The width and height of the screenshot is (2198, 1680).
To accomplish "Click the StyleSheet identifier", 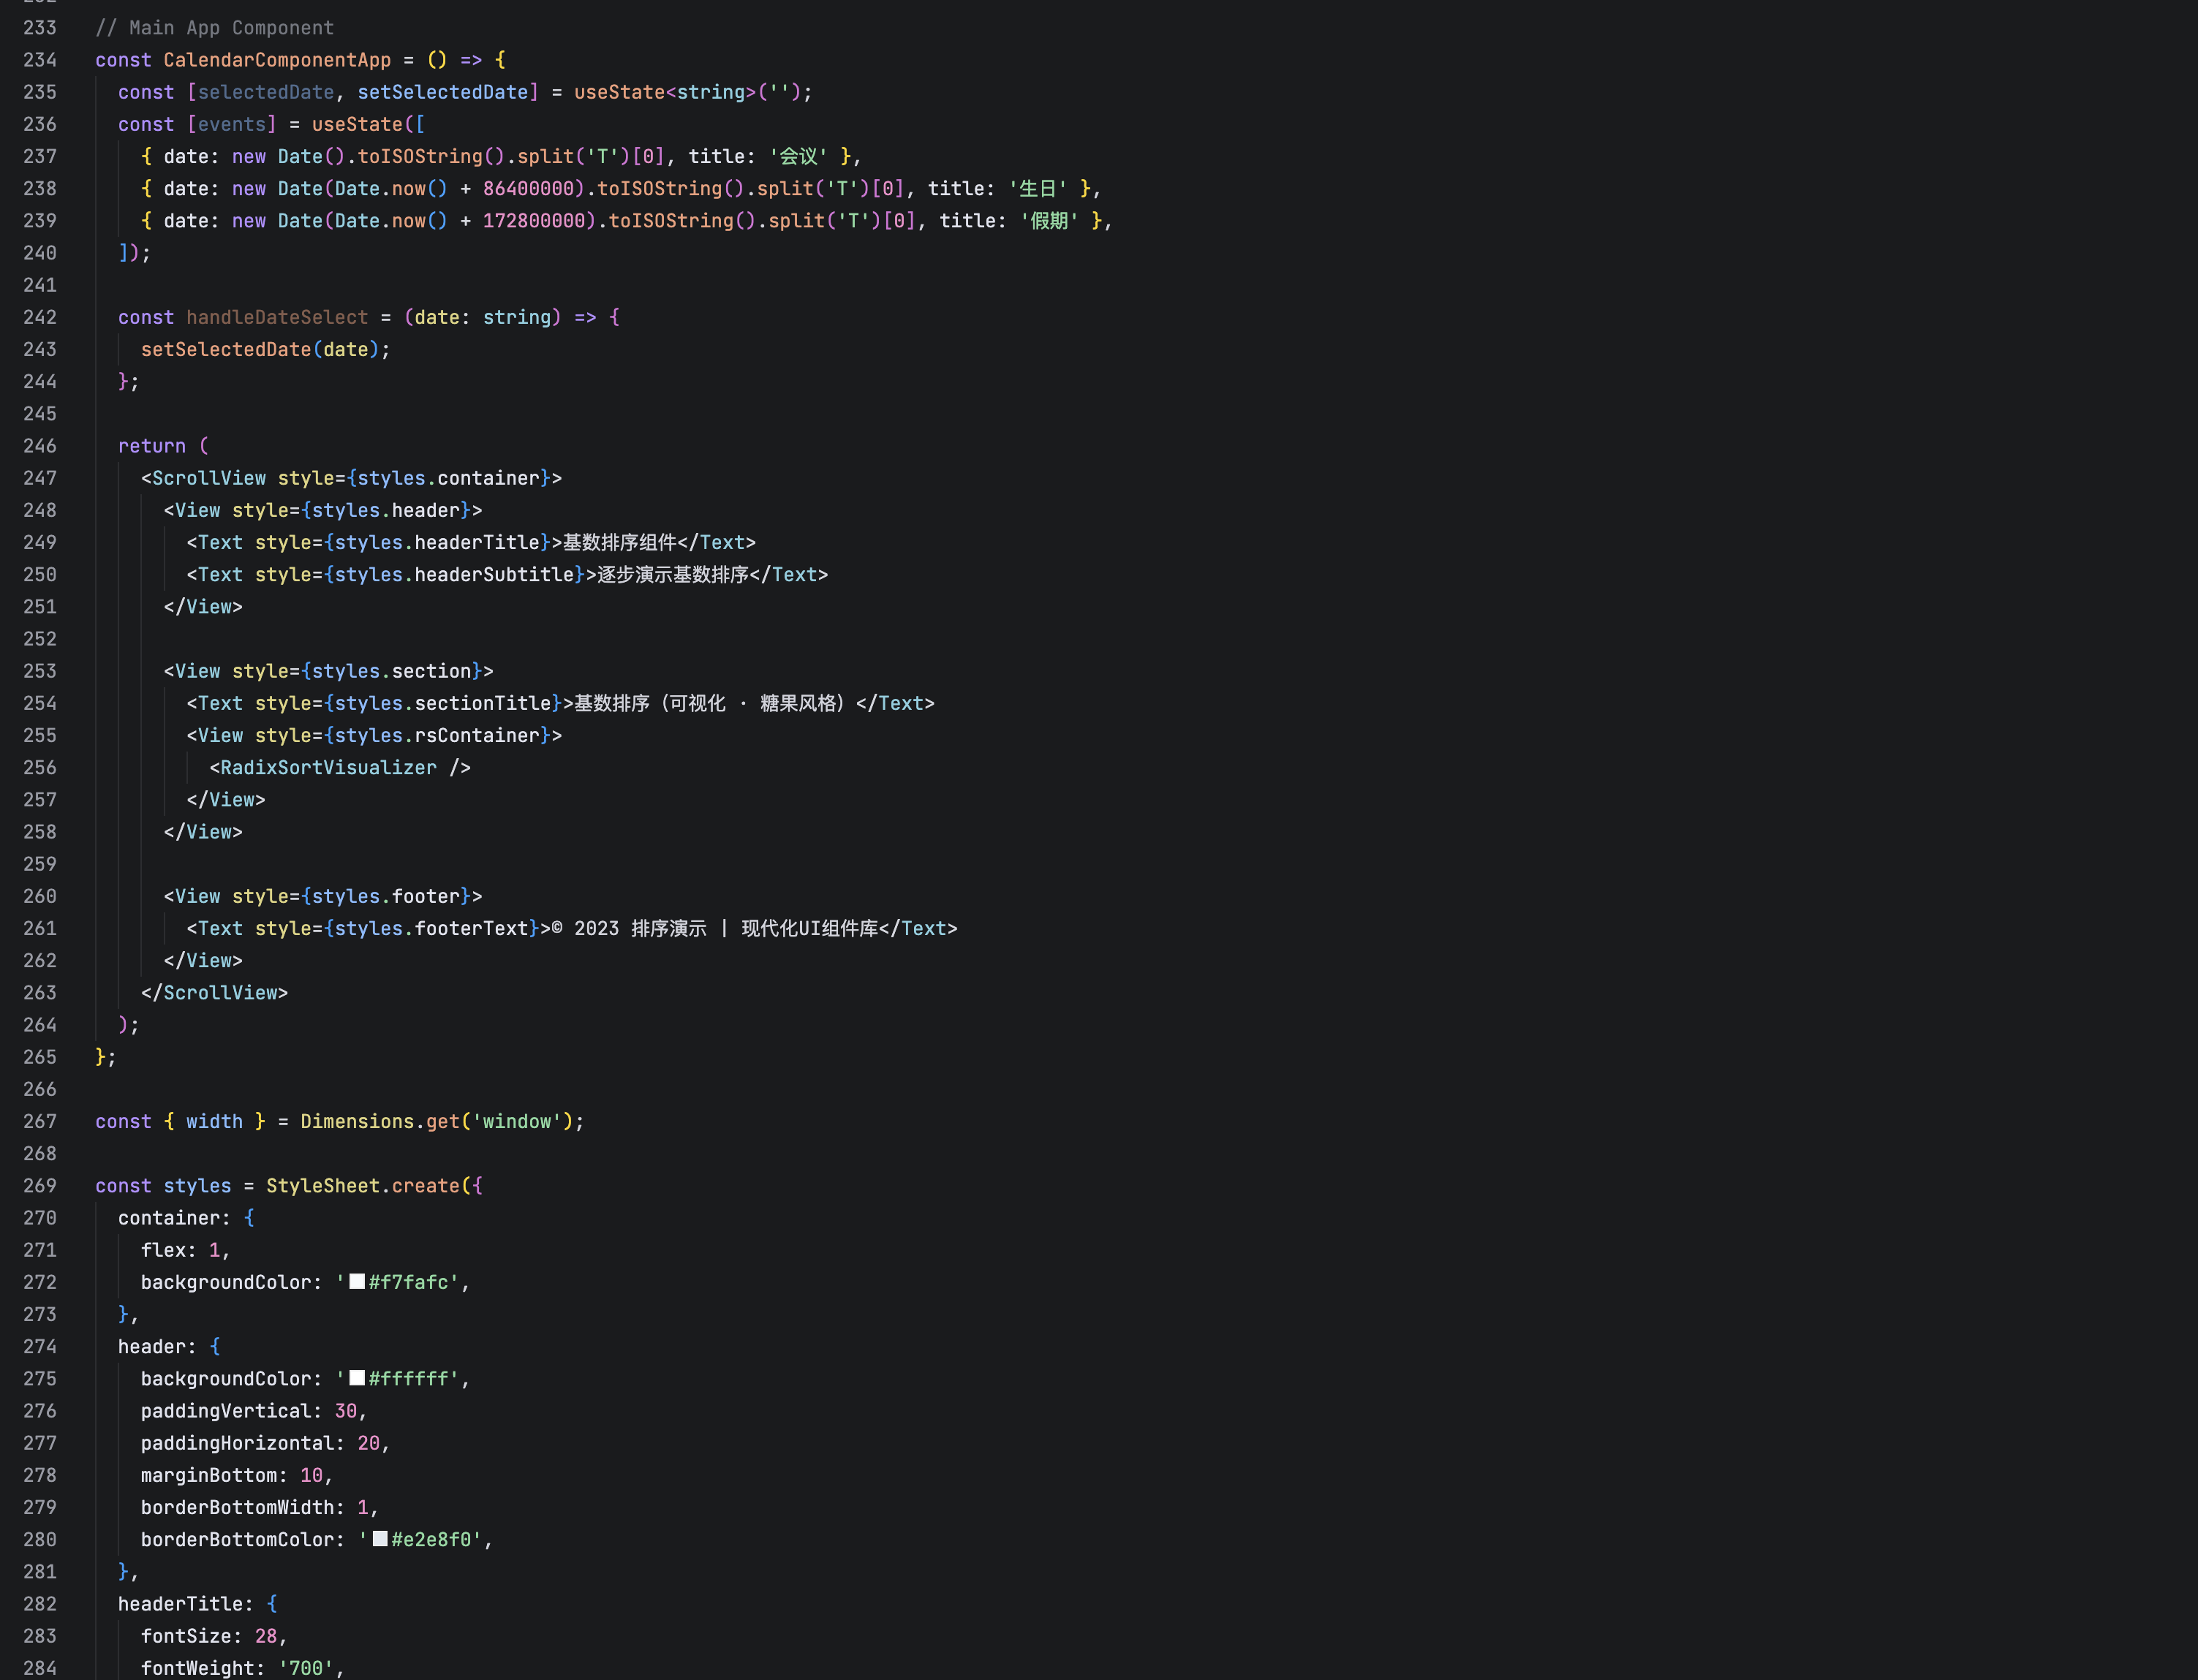I will tap(322, 1185).
